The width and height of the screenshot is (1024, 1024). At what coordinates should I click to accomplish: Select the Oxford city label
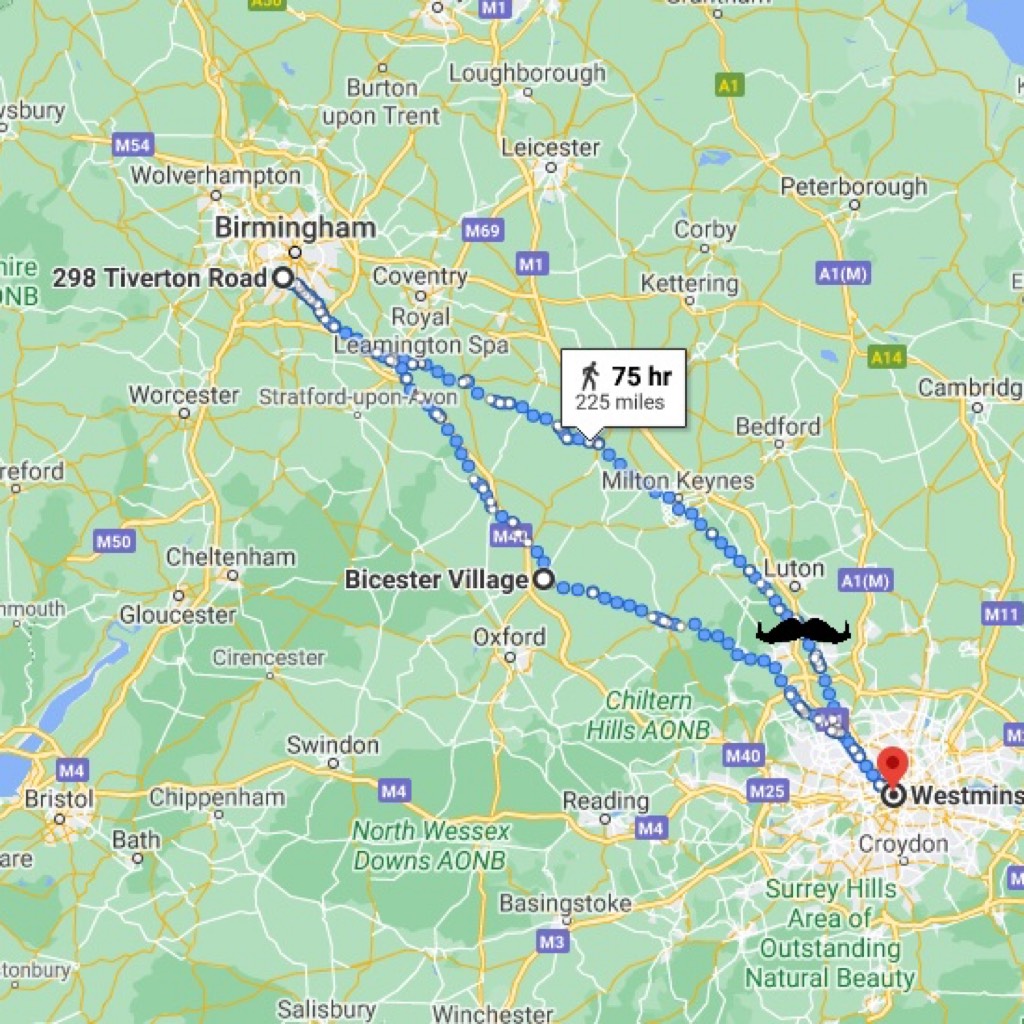[509, 637]
